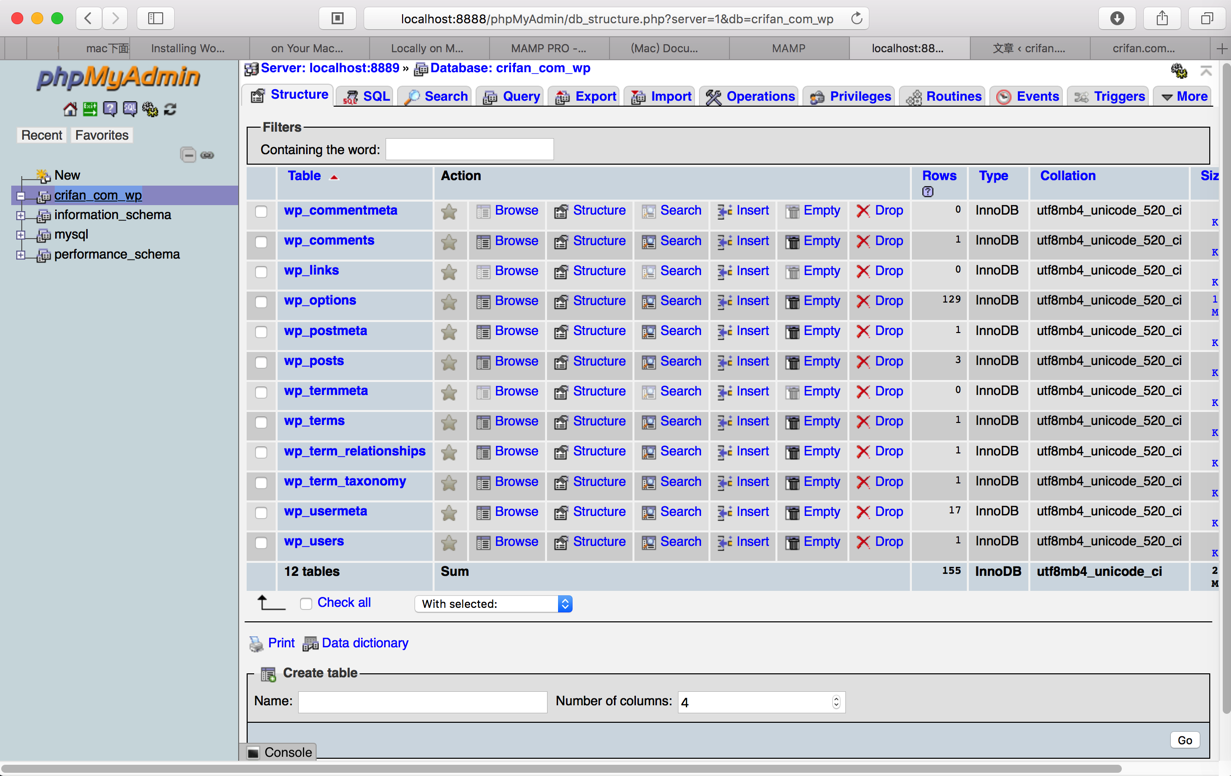Favorite the wp_options table star
This screenshot has width=1231, height=776.
click(449, 302)
